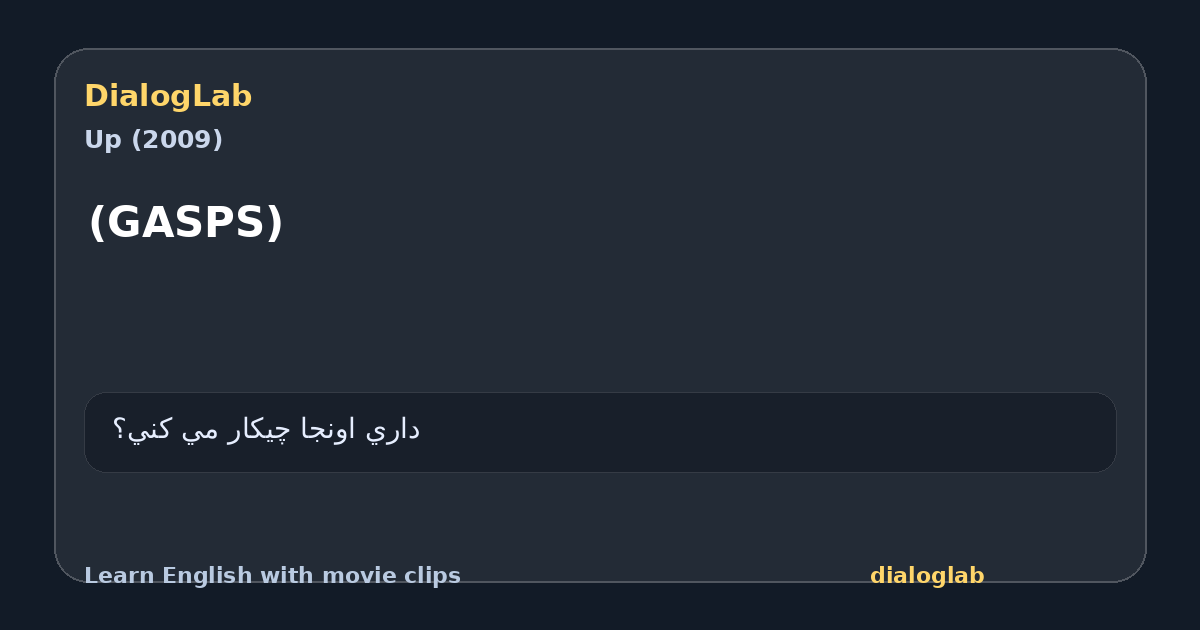Click the Persian translation box
1200x630 pixels.
[600, 432]
